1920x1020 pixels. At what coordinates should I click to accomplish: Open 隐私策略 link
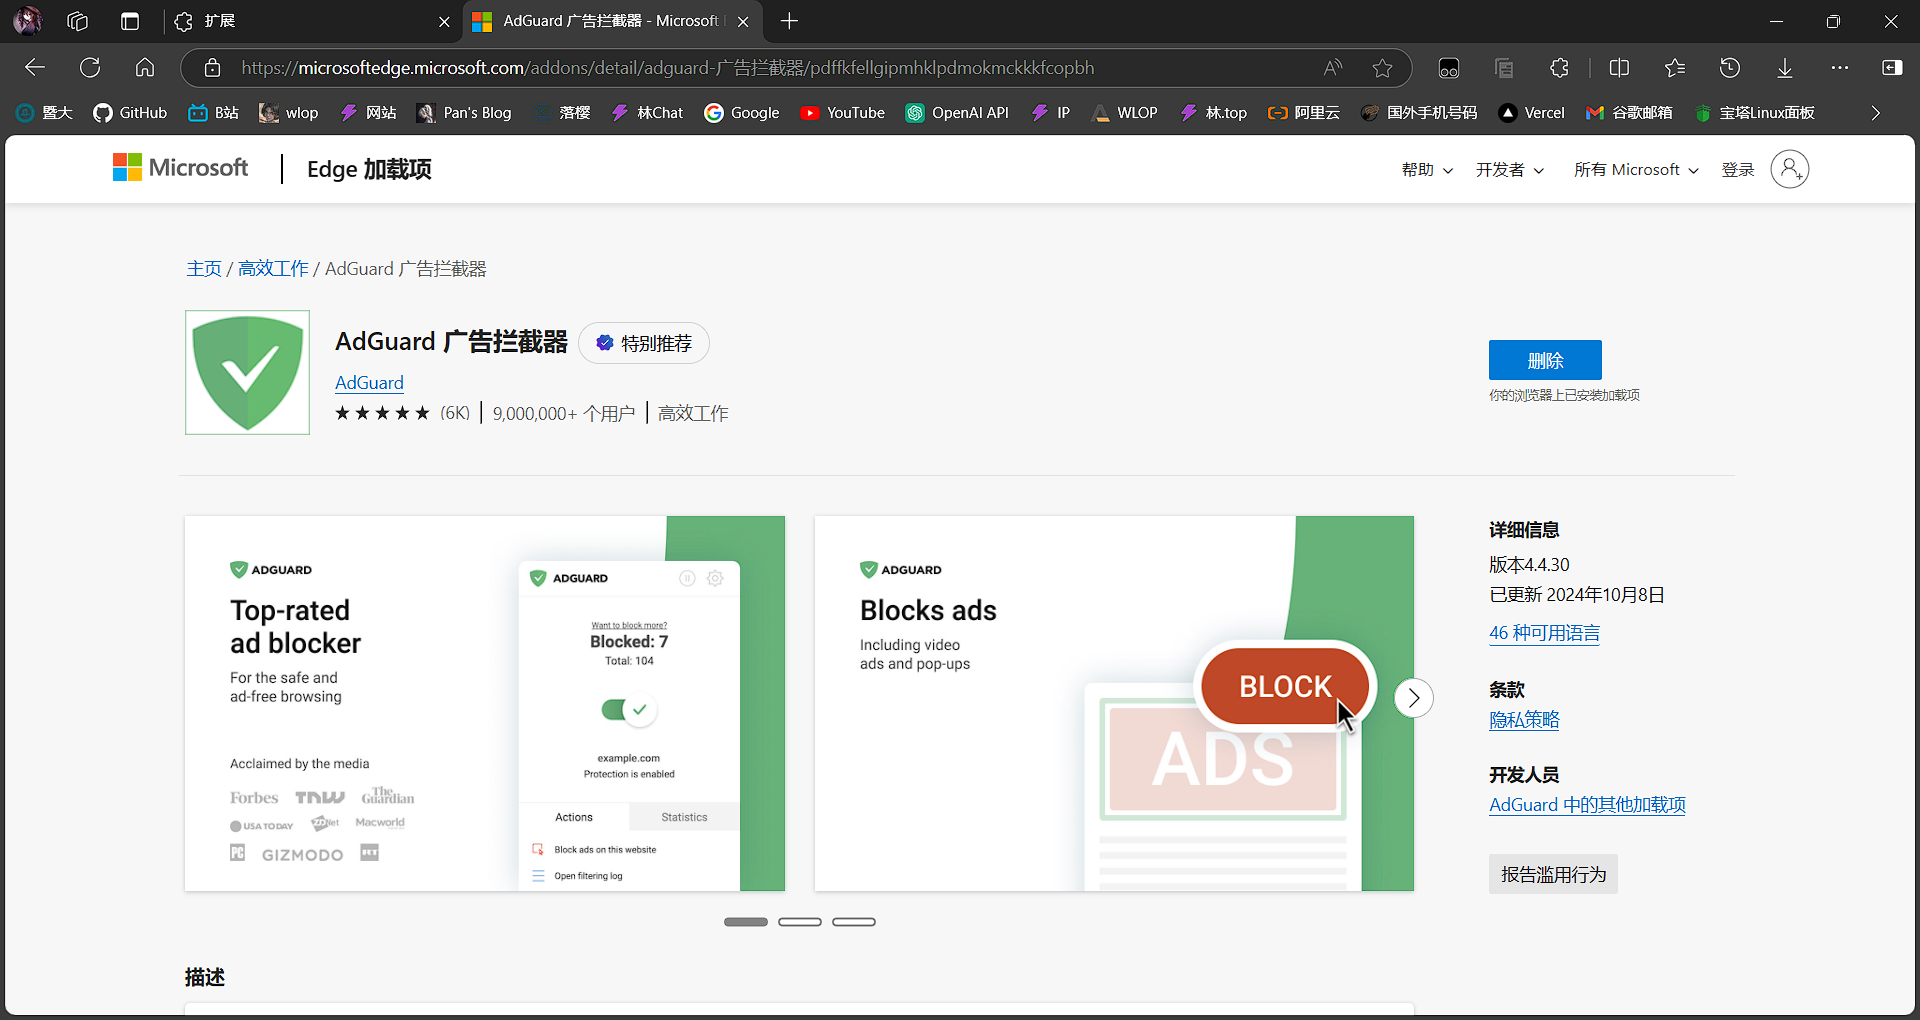1524,720
